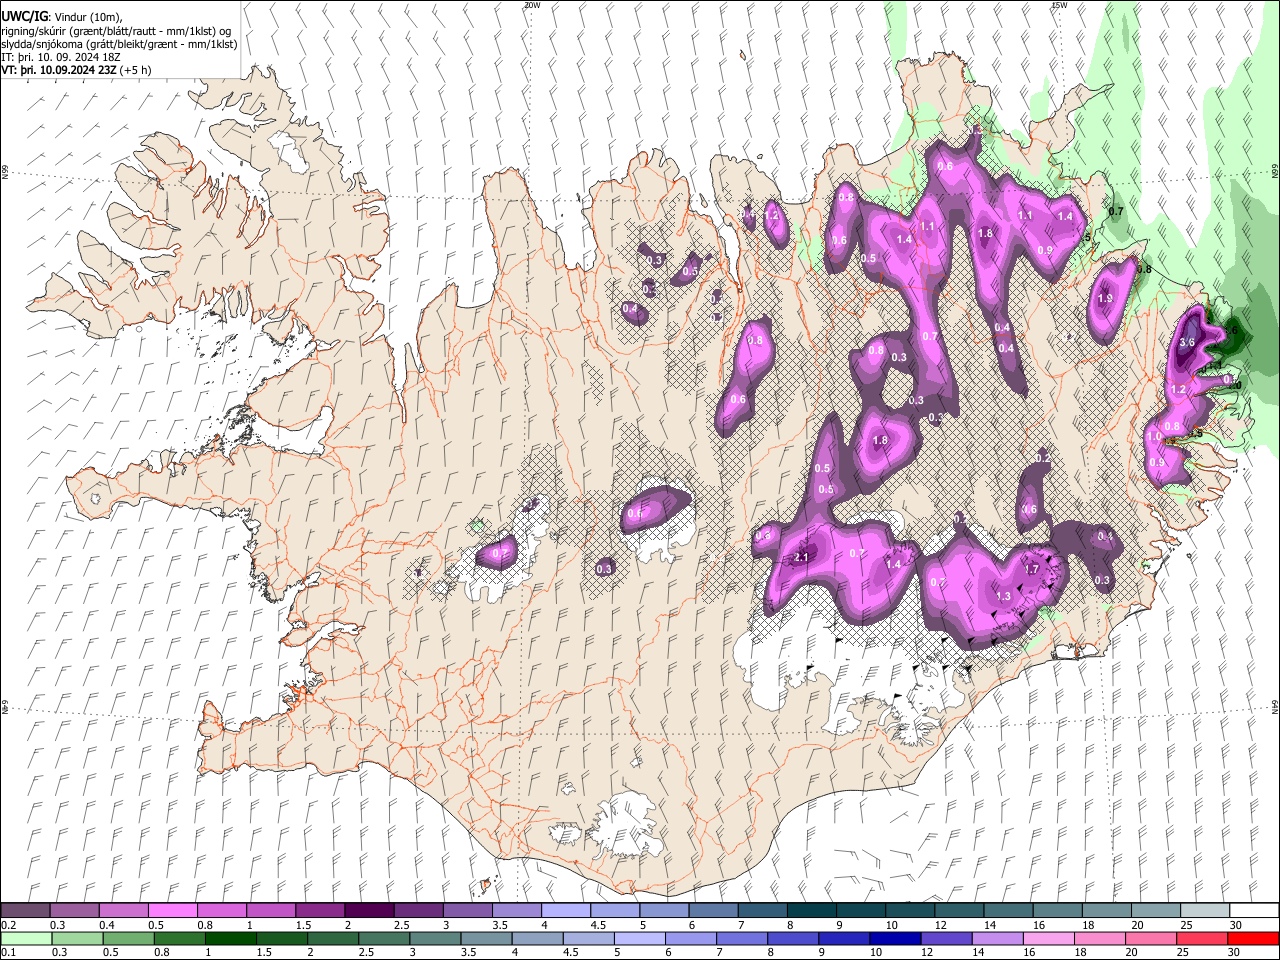Click the slate blue 6 swatch on snow scale
Image resolution: width=1280 pixels, height=960 pixels.
[713, 911]
